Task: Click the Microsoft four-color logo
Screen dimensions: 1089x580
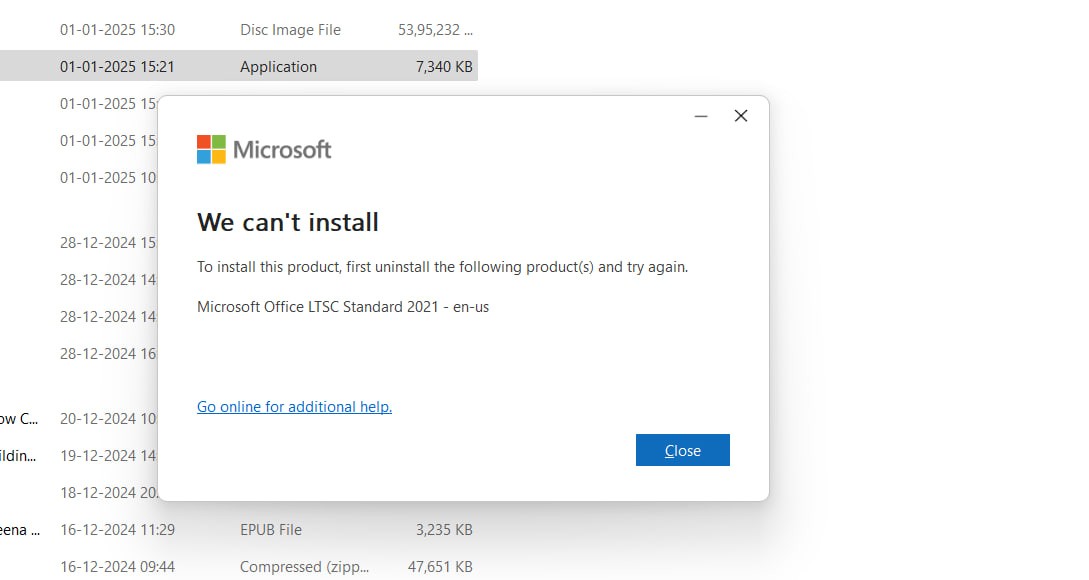Action: [x=211, y=149]
